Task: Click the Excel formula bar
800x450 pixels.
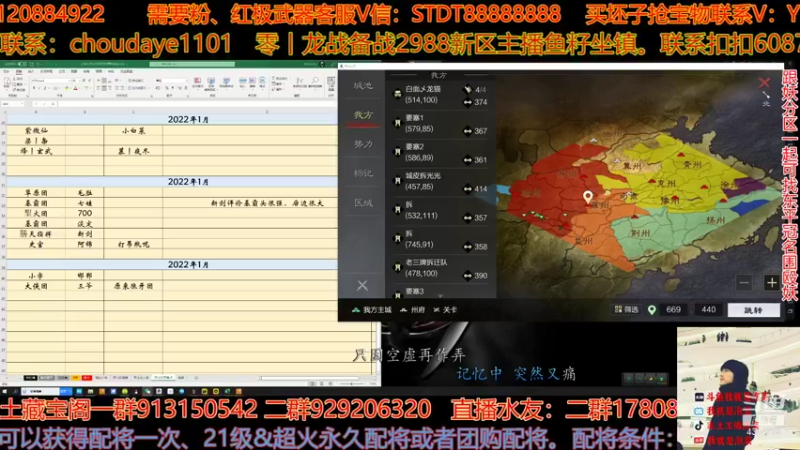Action: point(196,104)
